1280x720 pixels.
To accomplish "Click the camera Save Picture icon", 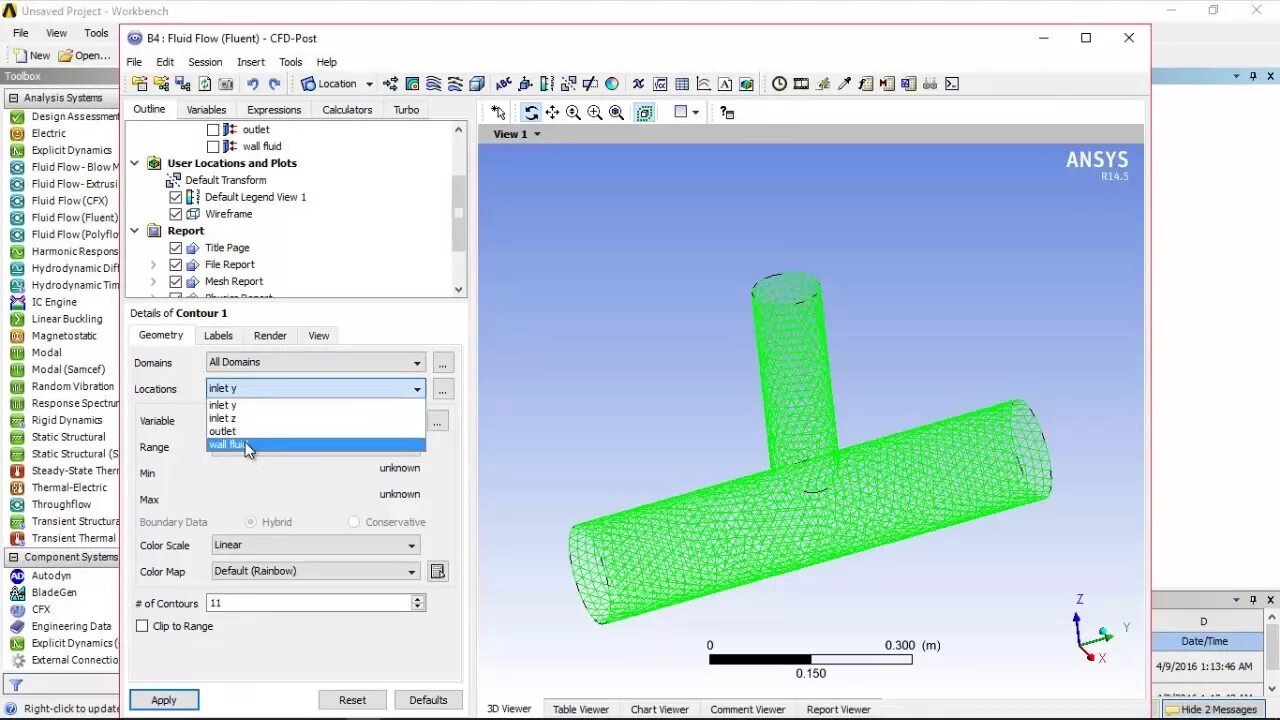I will coord(226,84).
